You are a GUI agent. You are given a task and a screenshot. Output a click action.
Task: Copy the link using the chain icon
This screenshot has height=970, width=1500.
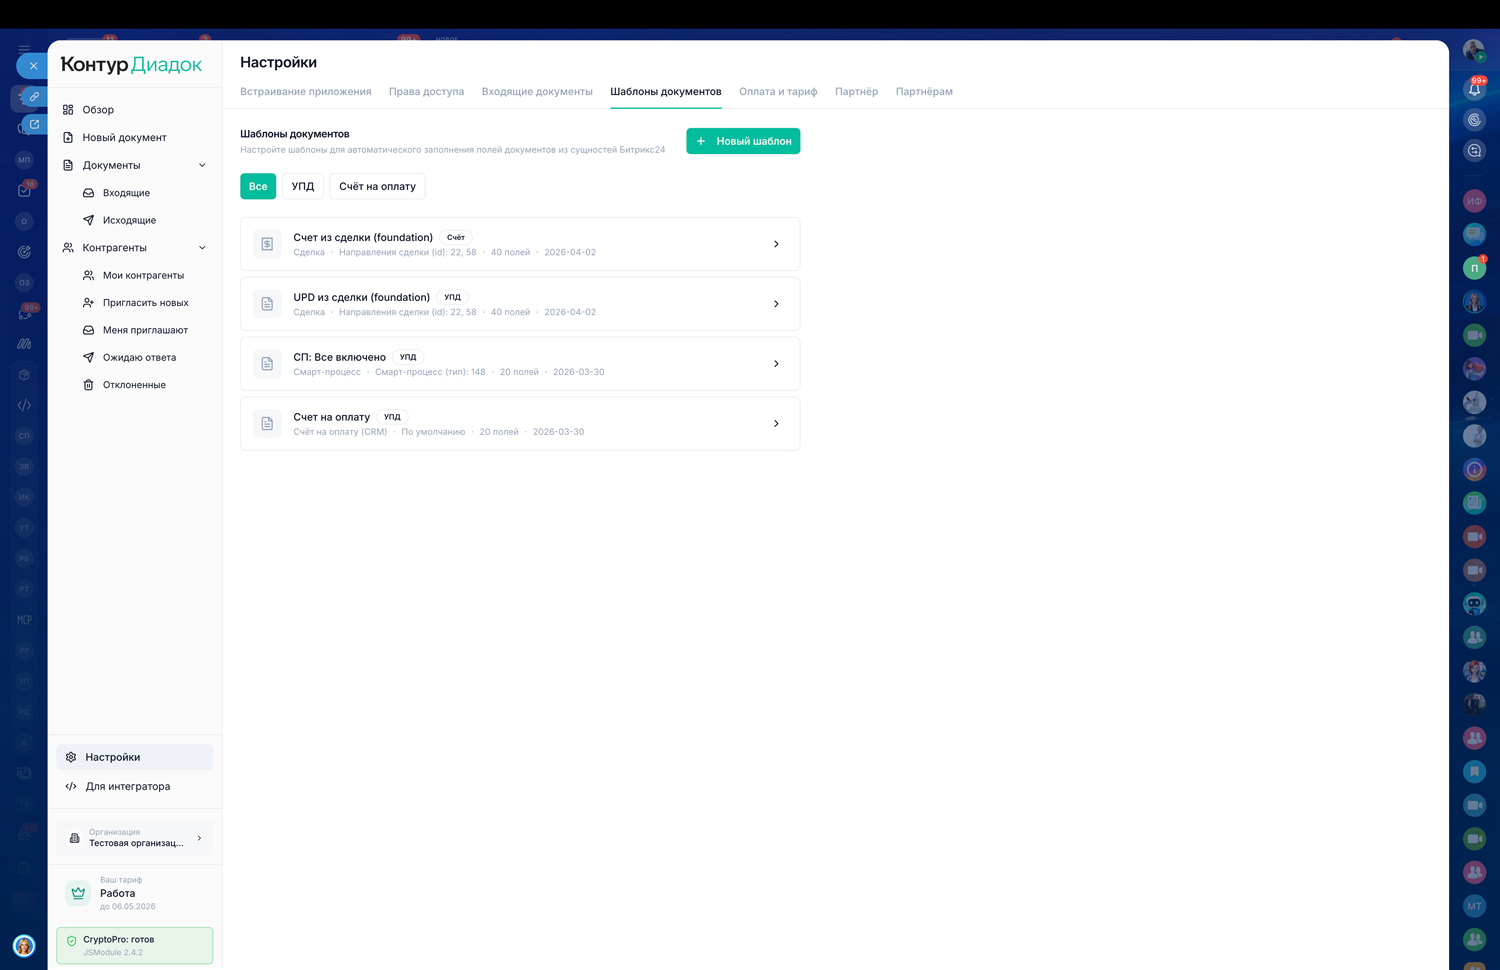(x=34, y=97)
